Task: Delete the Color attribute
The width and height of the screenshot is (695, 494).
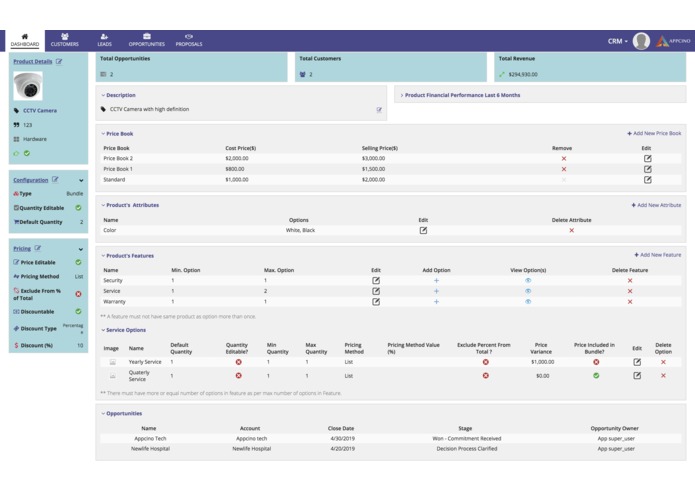Action: point(571,230)
